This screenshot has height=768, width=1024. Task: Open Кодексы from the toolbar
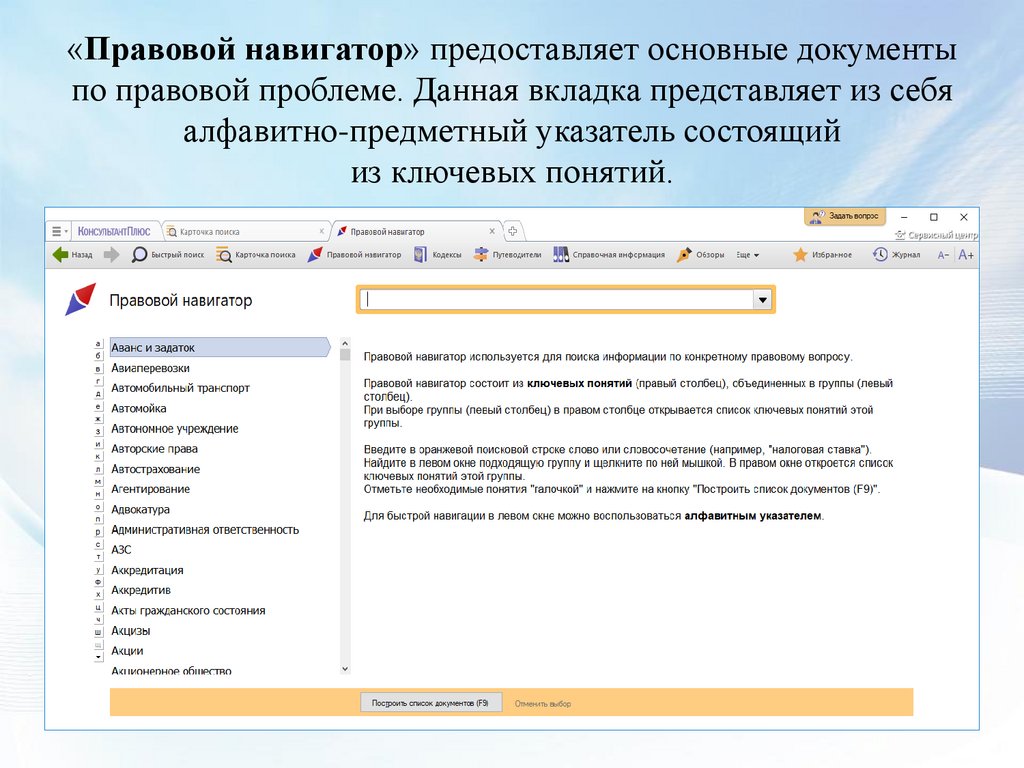[x=438, y=255]
